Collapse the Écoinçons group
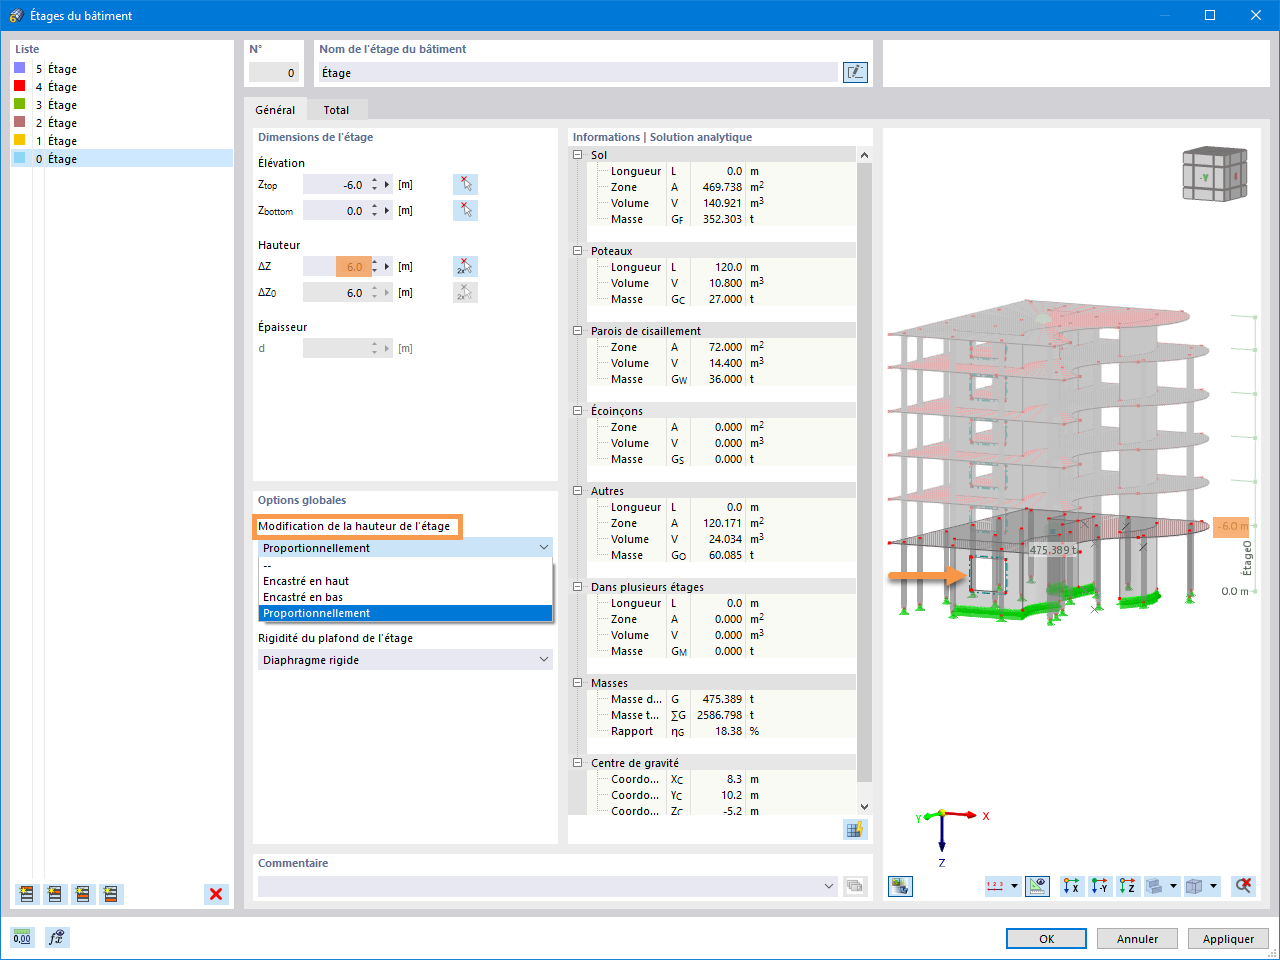This screenshot has width=1280, height=960. tap(577, 411)
